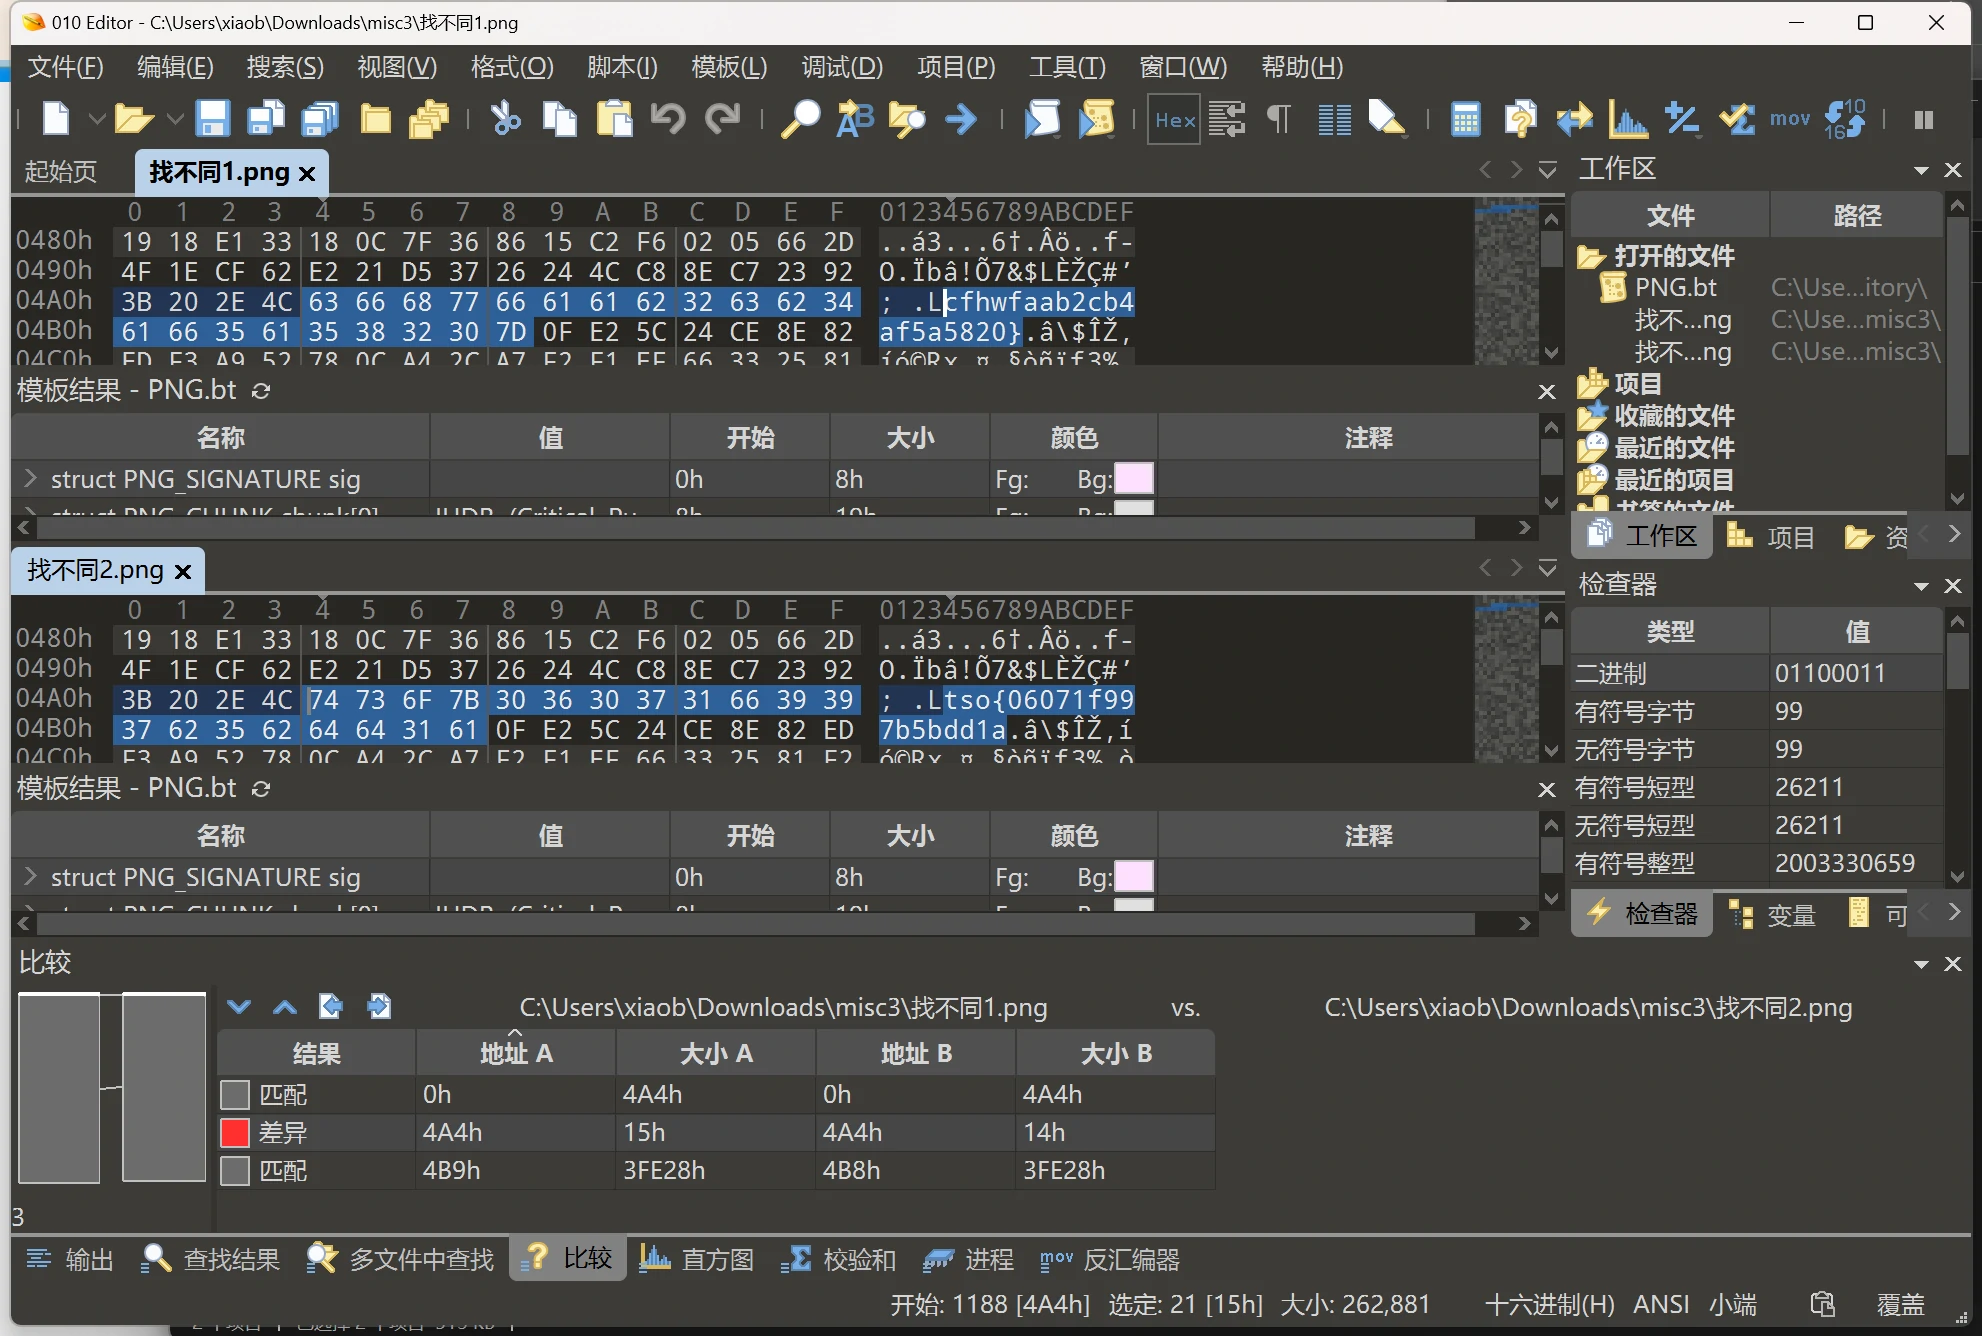Open the 模板(L) menu

pos(728,67)
